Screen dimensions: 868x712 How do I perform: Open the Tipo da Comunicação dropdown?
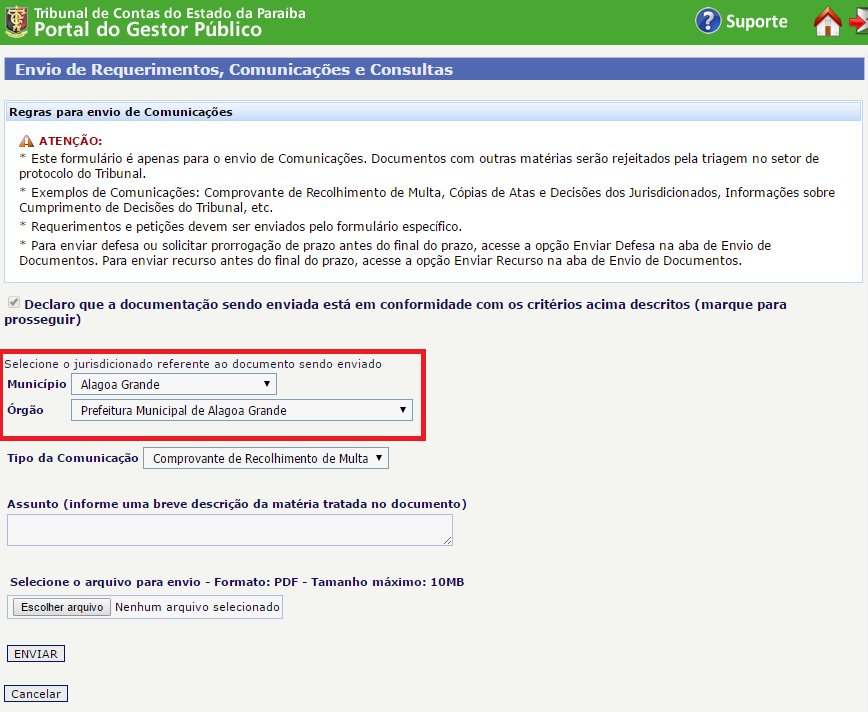[x=266, y=458]
